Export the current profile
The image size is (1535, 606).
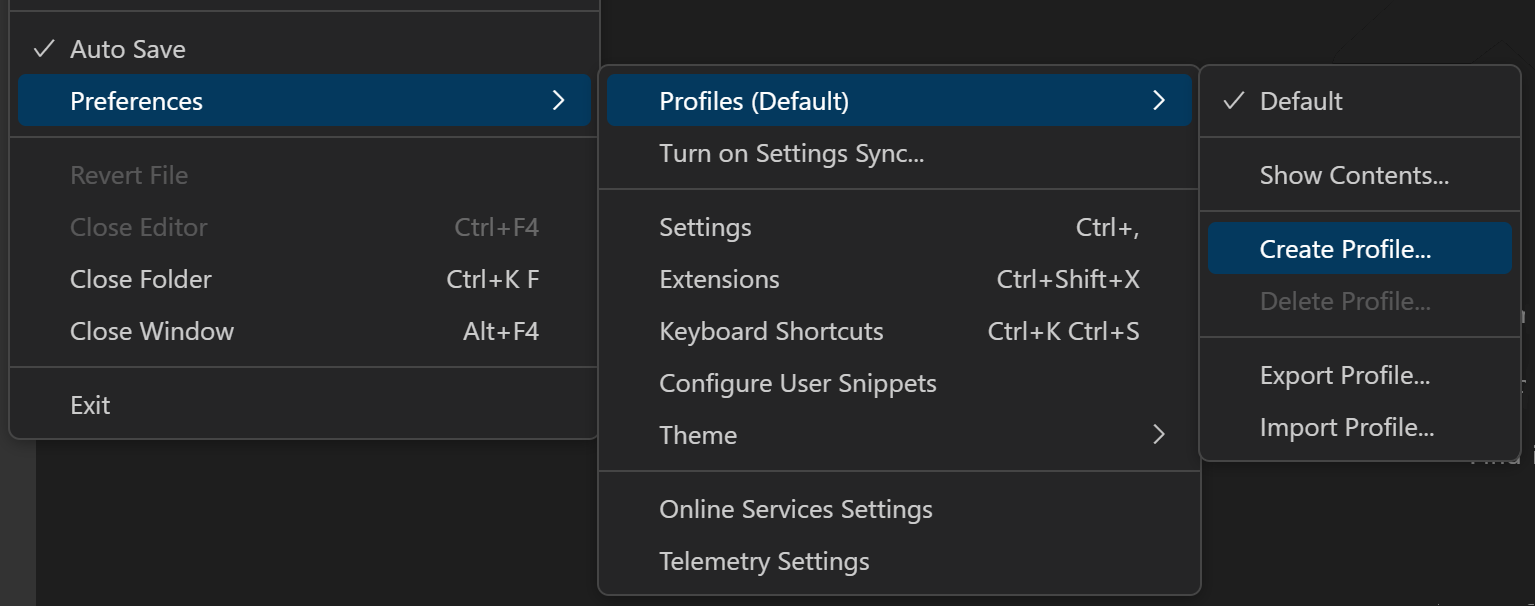[1344, 375]
